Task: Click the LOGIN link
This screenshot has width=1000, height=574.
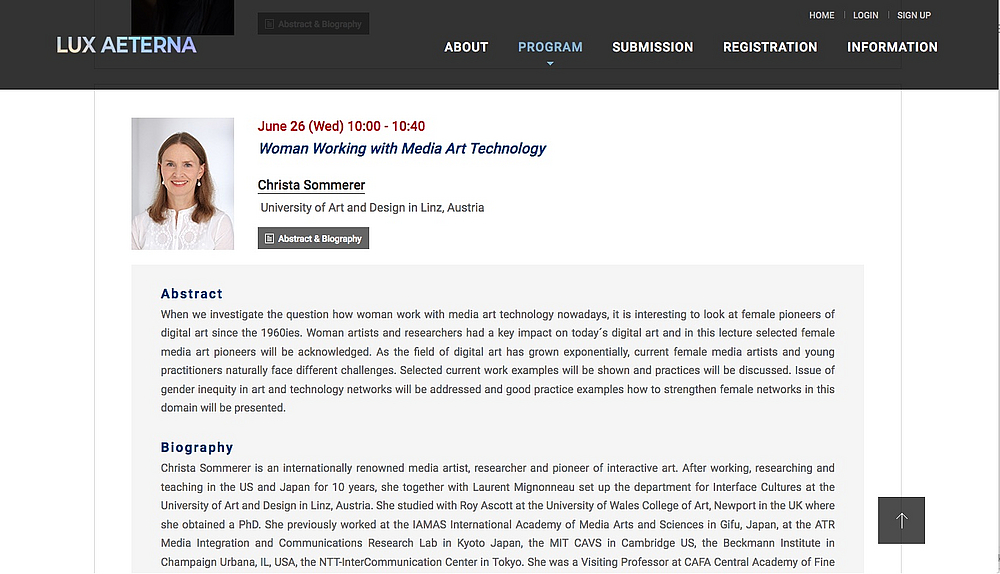Action: 865,15
